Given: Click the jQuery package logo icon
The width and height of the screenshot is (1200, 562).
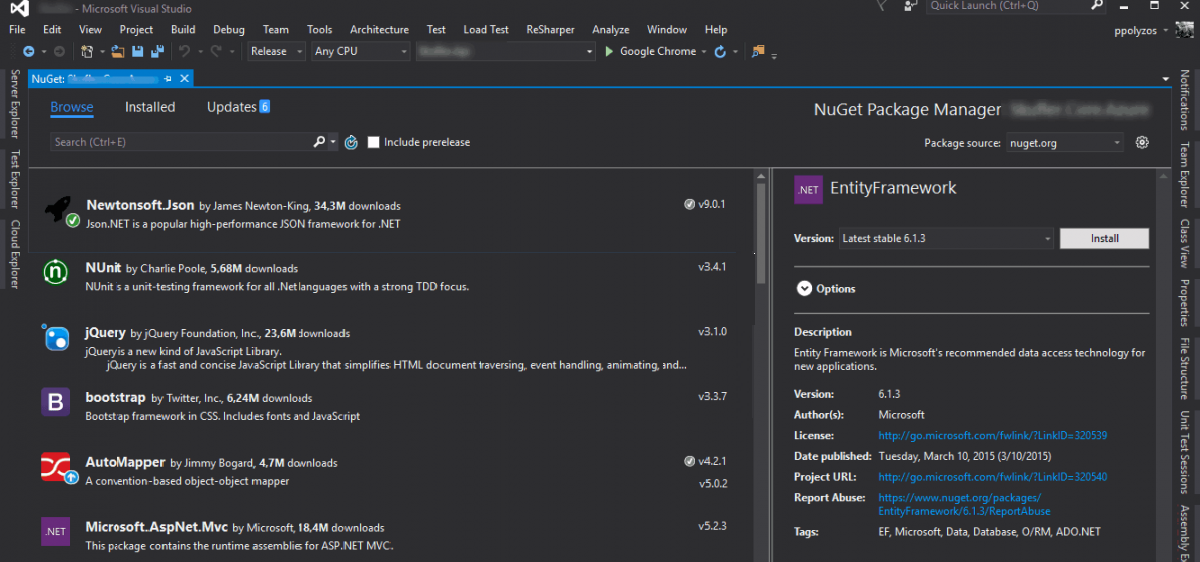Looking at the screenshot, I should 56,337.
